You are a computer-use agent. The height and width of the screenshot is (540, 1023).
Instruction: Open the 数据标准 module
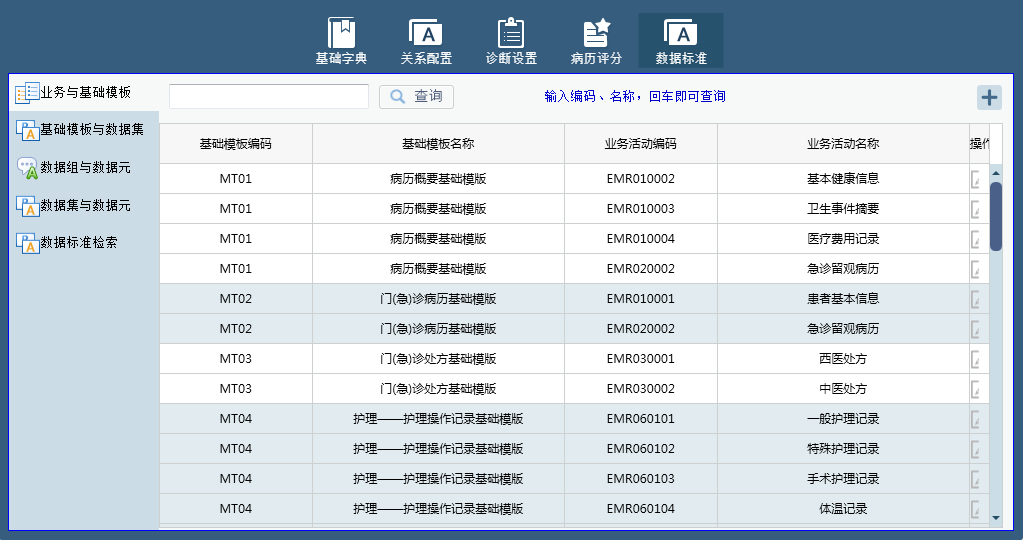pyautogui.click(x=680, y=41)
